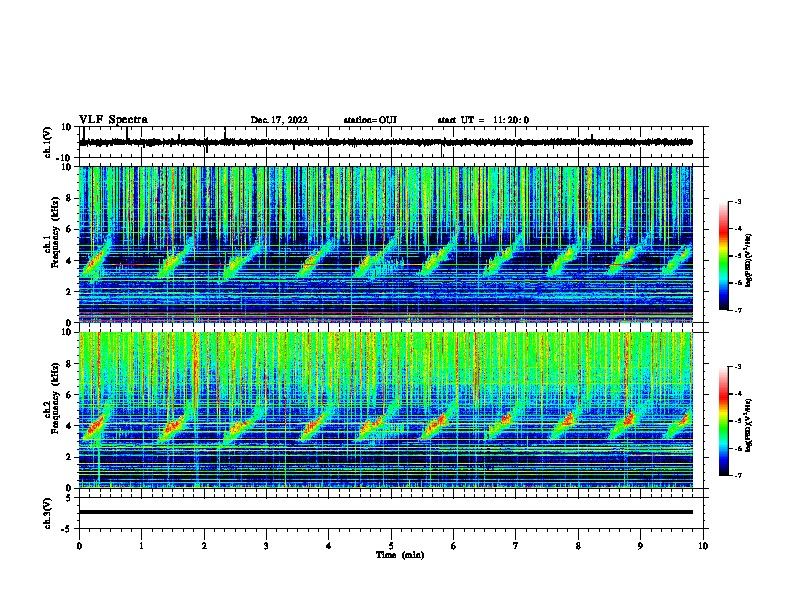Viewport: 792px width, 612px height.
Task: Click time axis tick label "3"
Action: 266,546
